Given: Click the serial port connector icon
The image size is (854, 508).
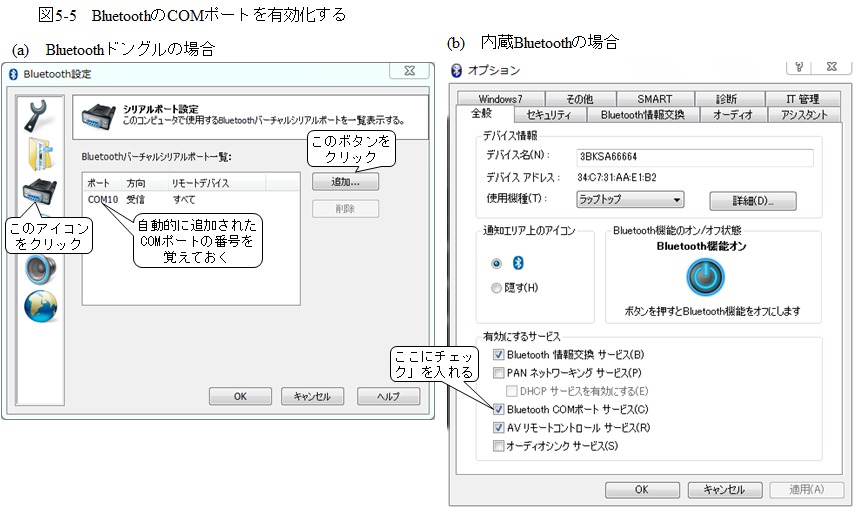Looking at the screenshot, I should coord(40,195).
